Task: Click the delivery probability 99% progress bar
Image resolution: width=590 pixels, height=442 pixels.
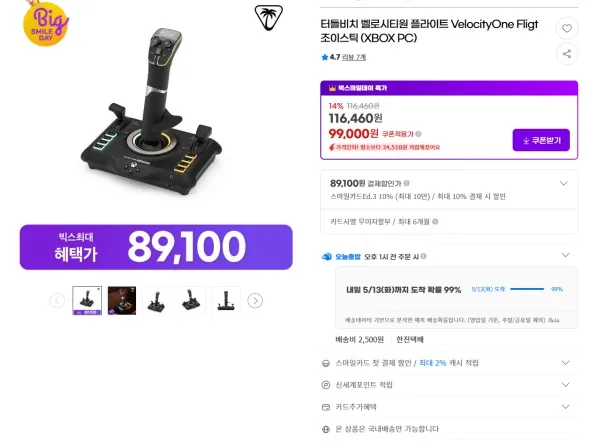Action: coord(527,289)
